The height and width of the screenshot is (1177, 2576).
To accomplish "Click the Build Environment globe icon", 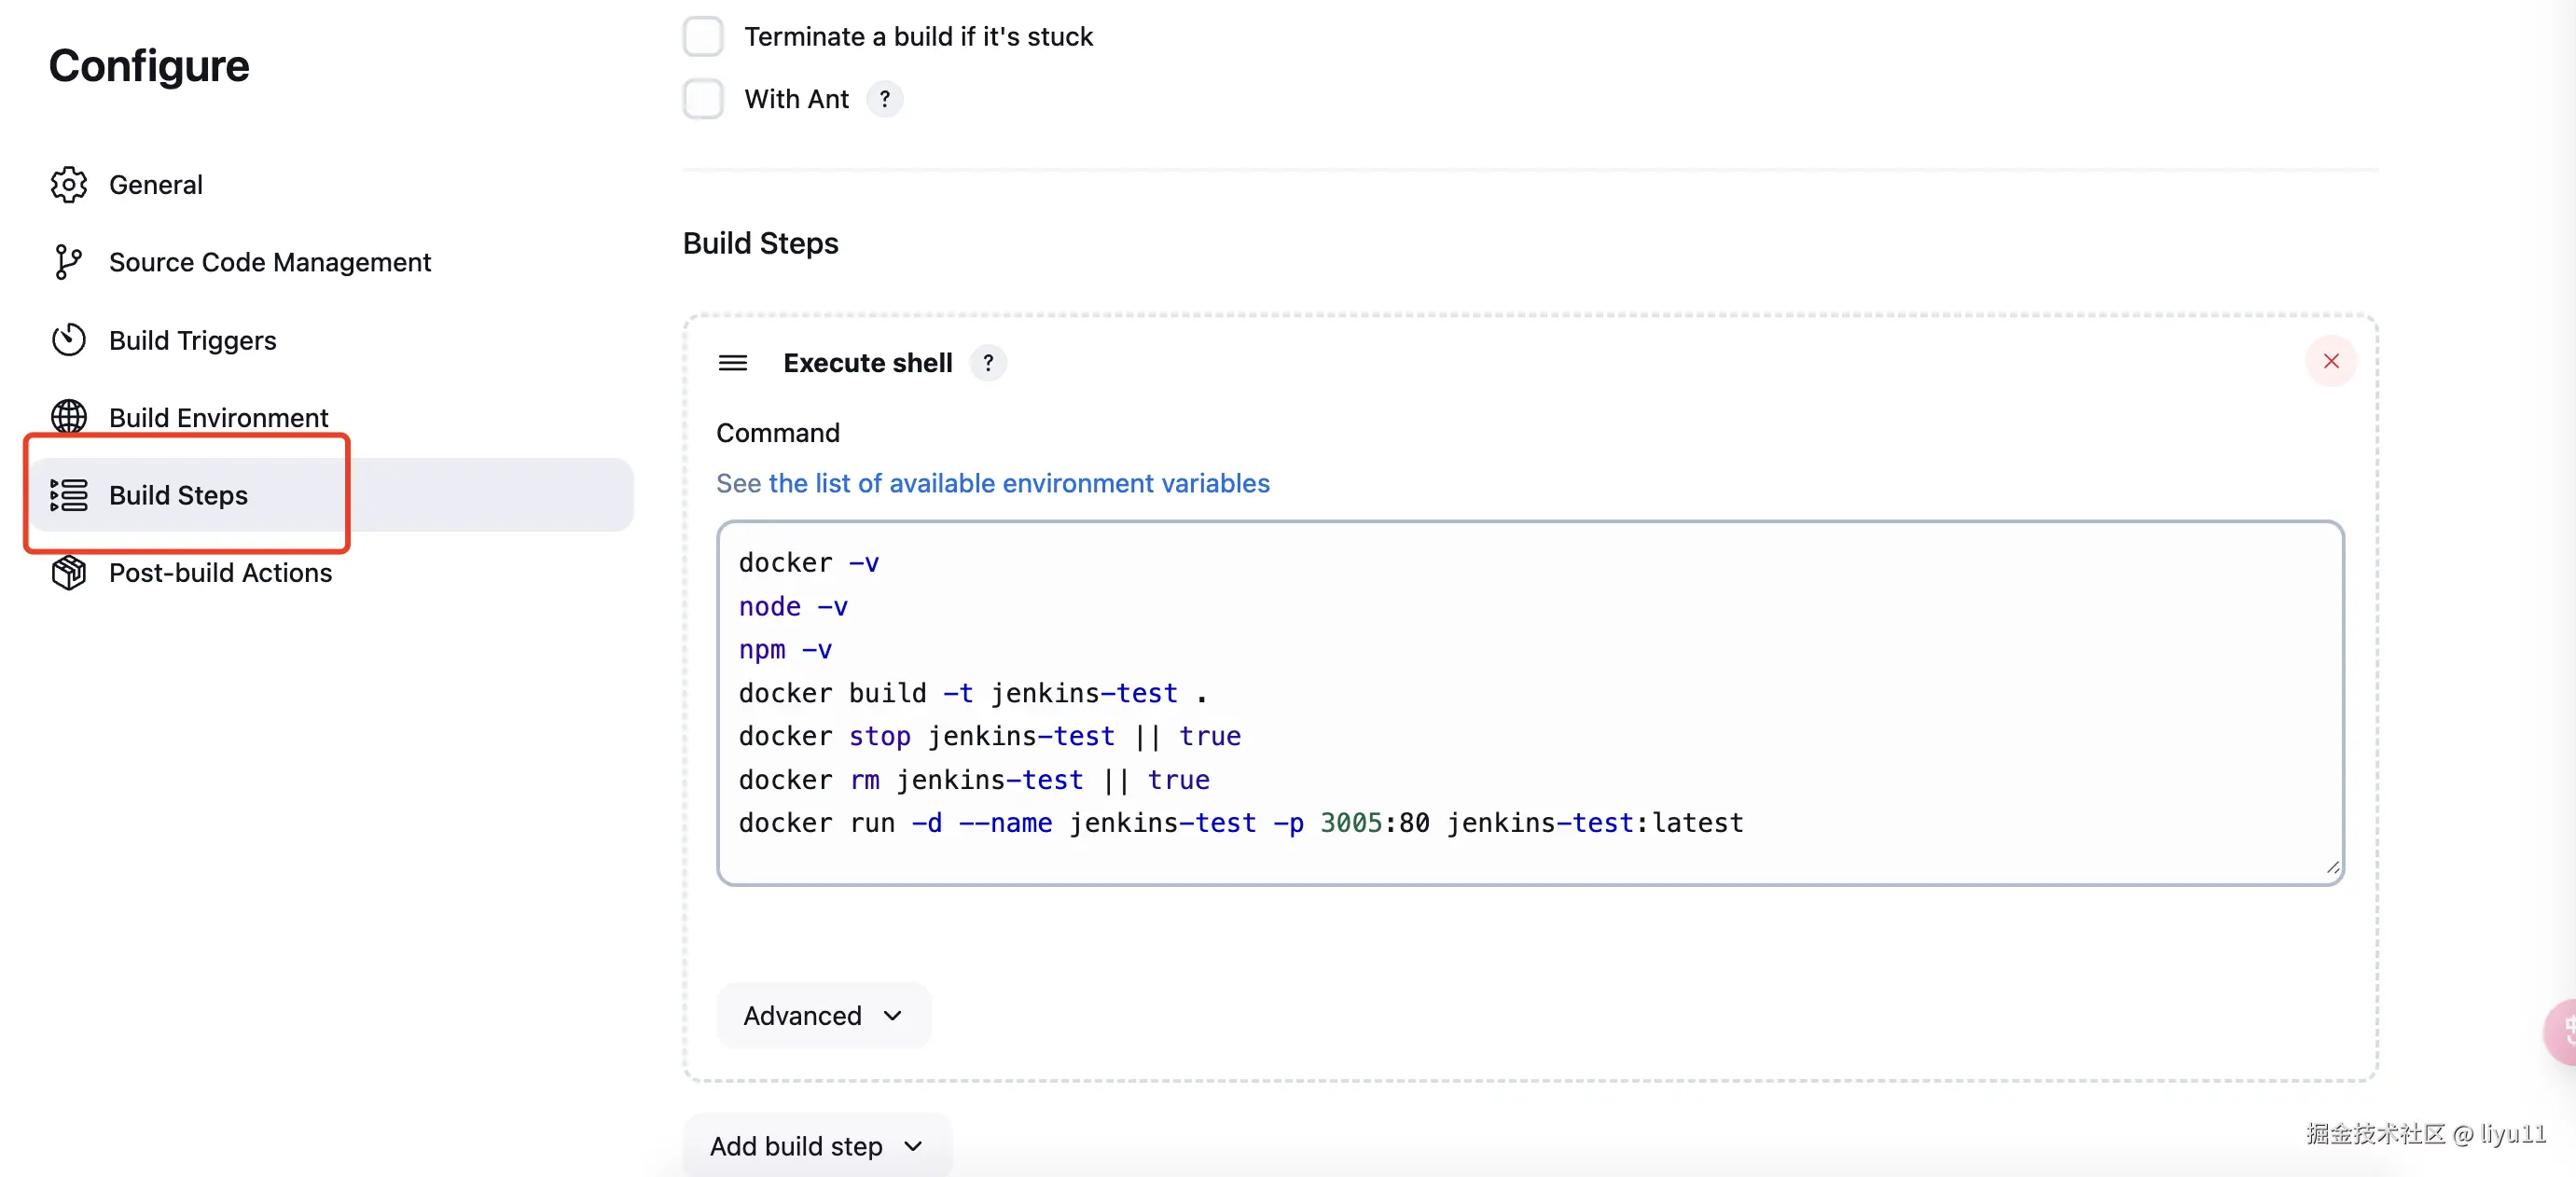I will (68, 416).
